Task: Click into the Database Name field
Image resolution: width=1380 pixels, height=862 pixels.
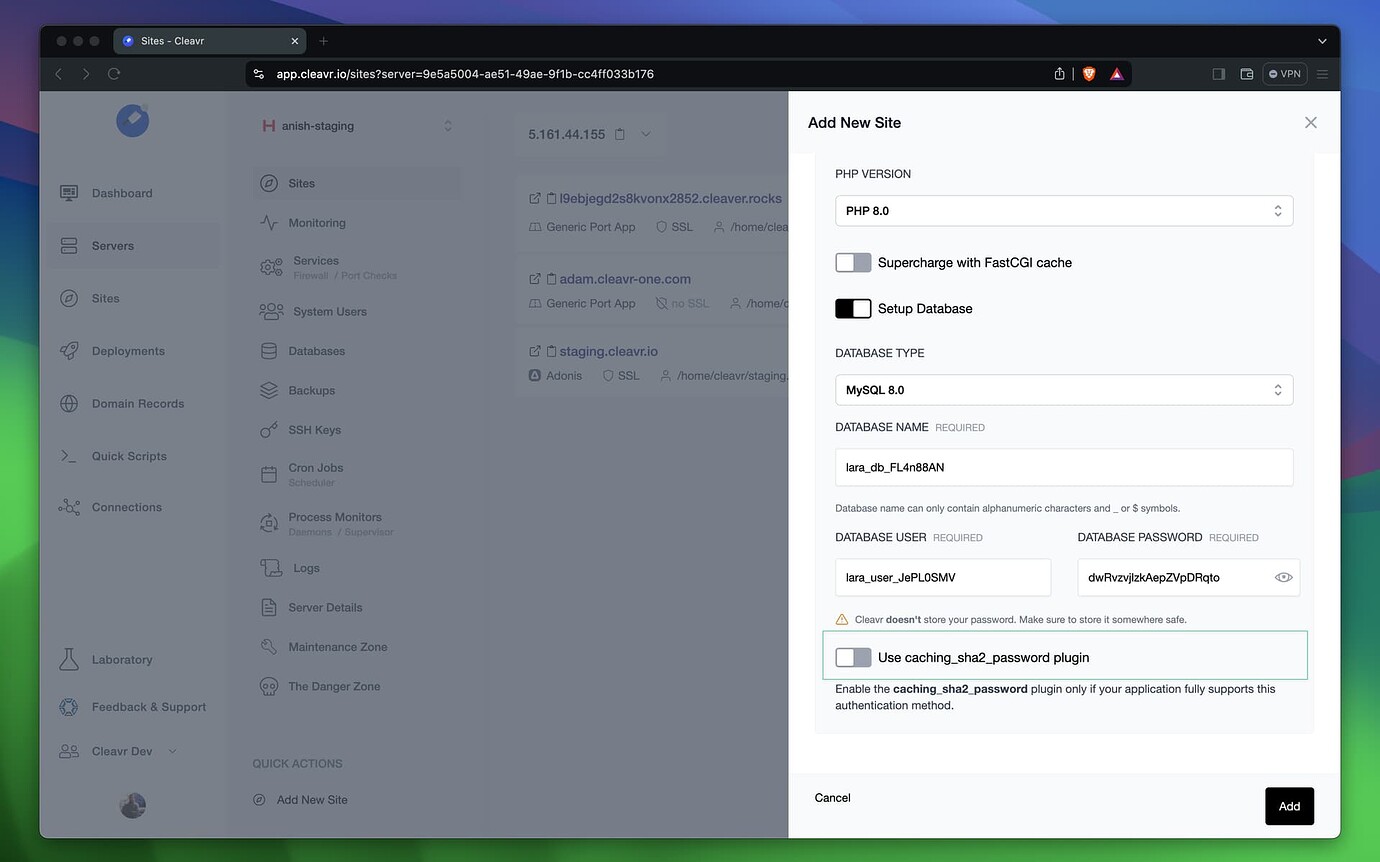Action: (x=1063, y=467)
